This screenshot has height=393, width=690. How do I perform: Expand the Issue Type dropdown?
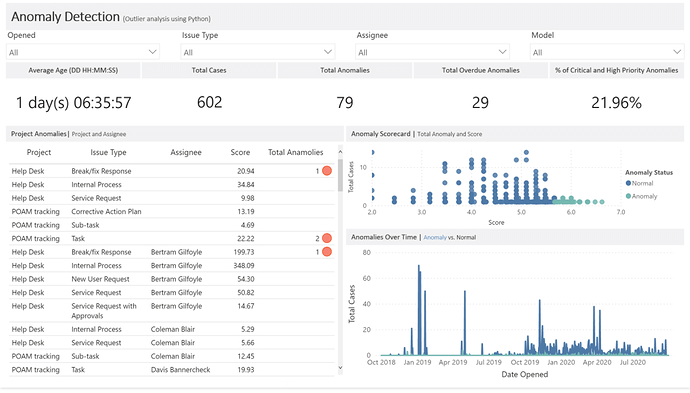(x=258, y=52)
